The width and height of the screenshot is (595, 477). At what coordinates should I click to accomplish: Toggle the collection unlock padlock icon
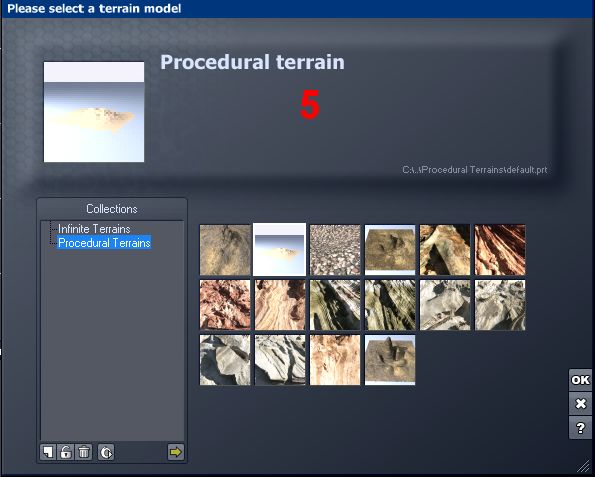[66, 452]
